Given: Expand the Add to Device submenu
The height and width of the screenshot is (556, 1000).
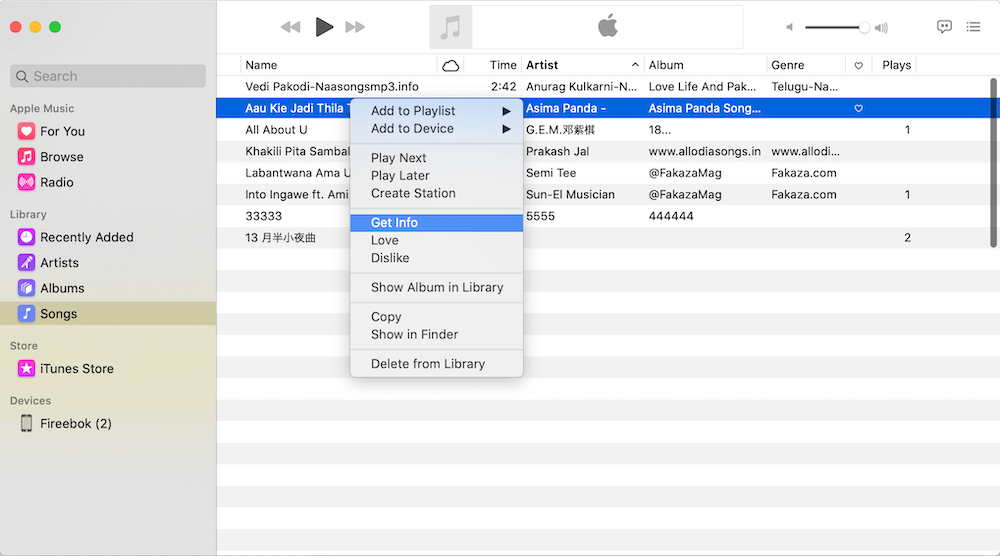Looking at the screenshot, I should coord(436,129).
